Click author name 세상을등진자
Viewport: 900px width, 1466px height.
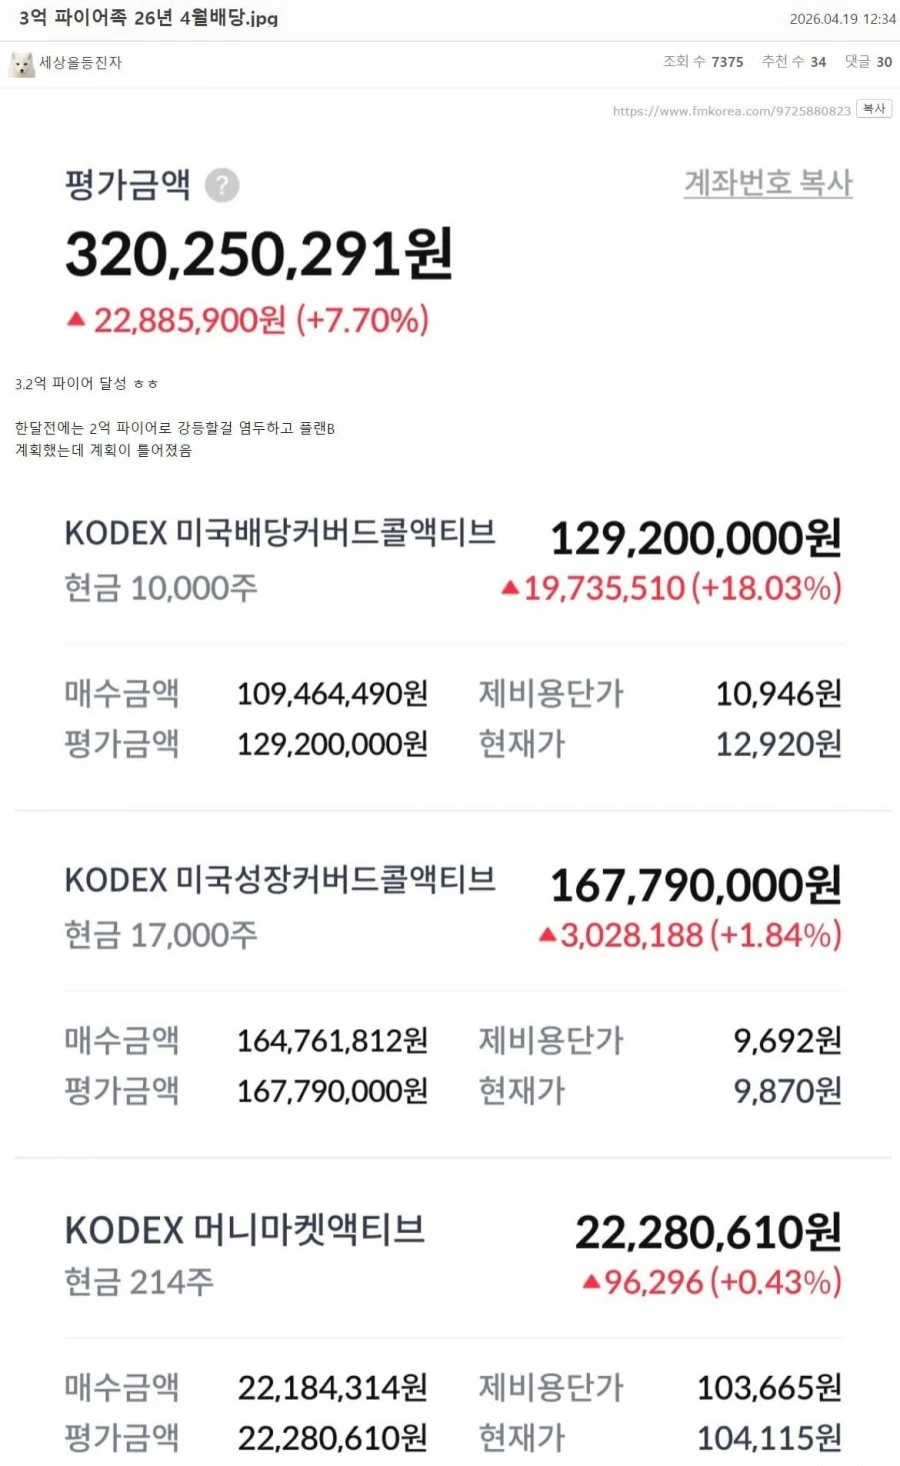pyautogui.click(x=80, y=62)
